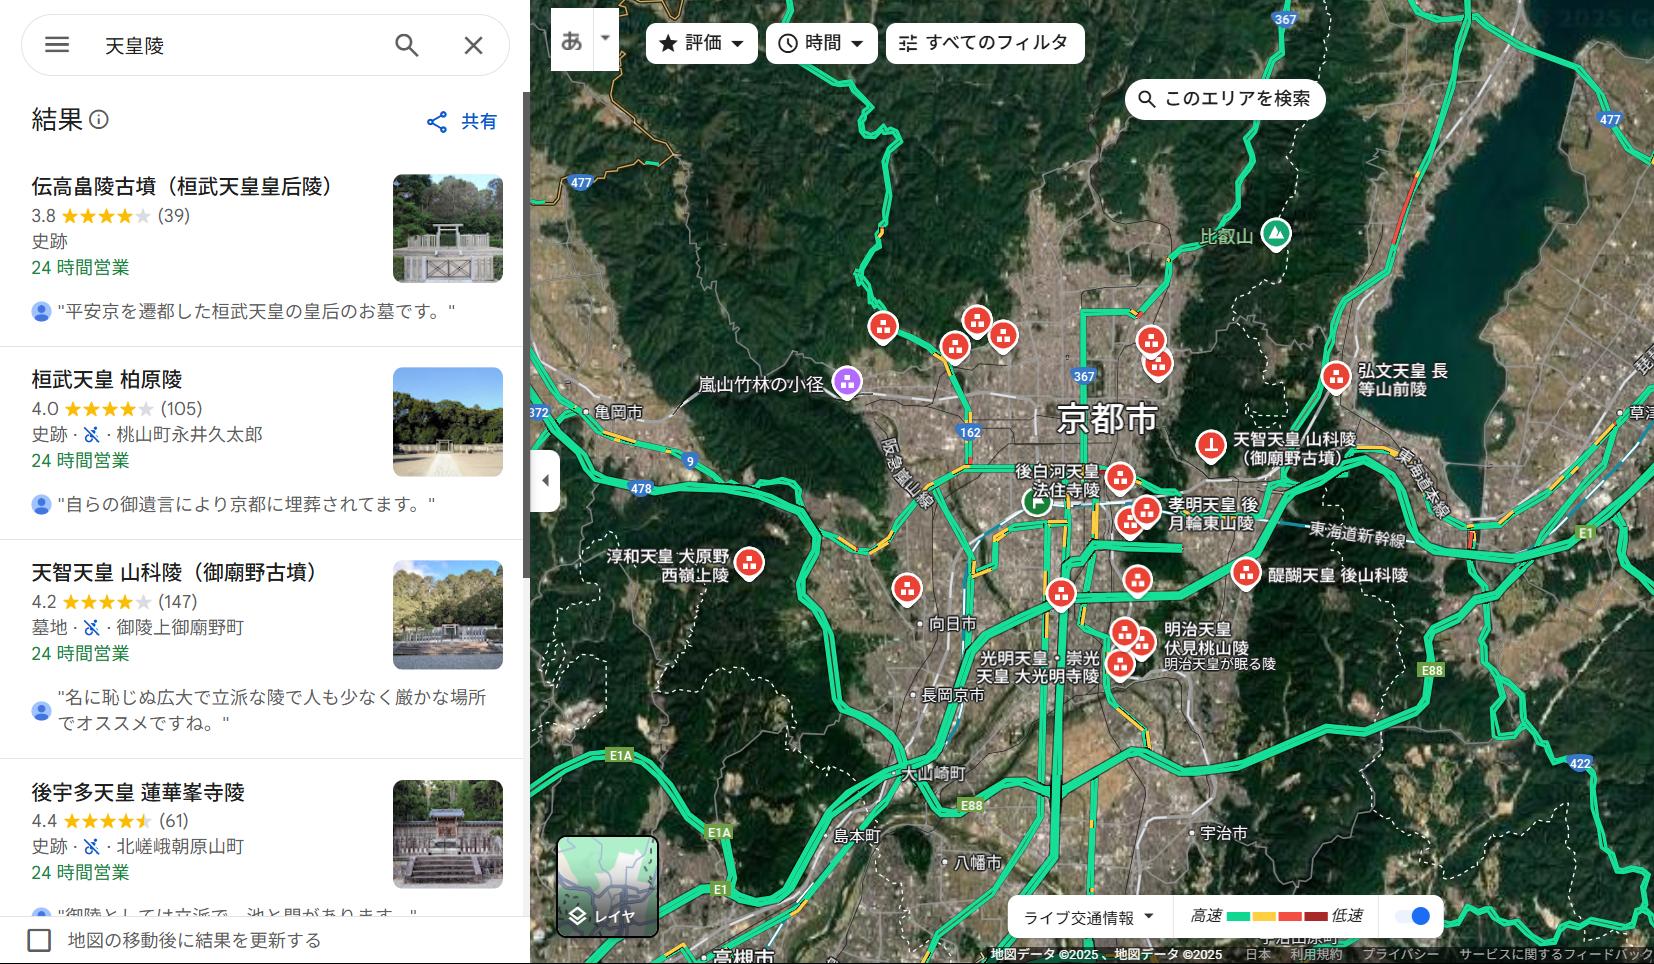Click the green flag marker on map
The image size is (1654, 964).
pos(1036,502)
